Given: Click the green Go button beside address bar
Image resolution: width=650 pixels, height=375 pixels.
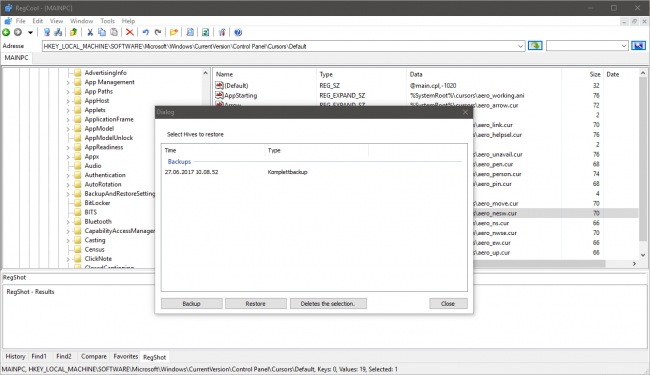Looking at the screenshot, I should (535, 46).
